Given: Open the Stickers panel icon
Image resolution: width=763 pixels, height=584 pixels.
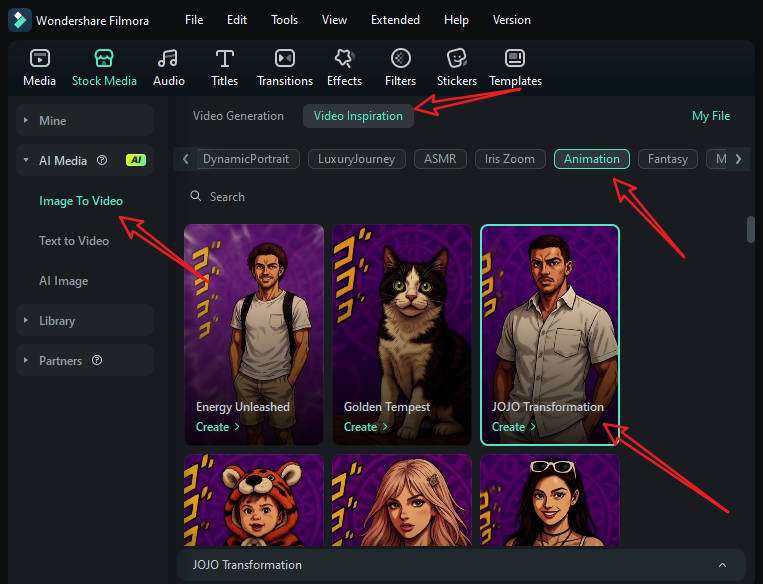Looking at the screenshot, I should (x=456, y=58).
